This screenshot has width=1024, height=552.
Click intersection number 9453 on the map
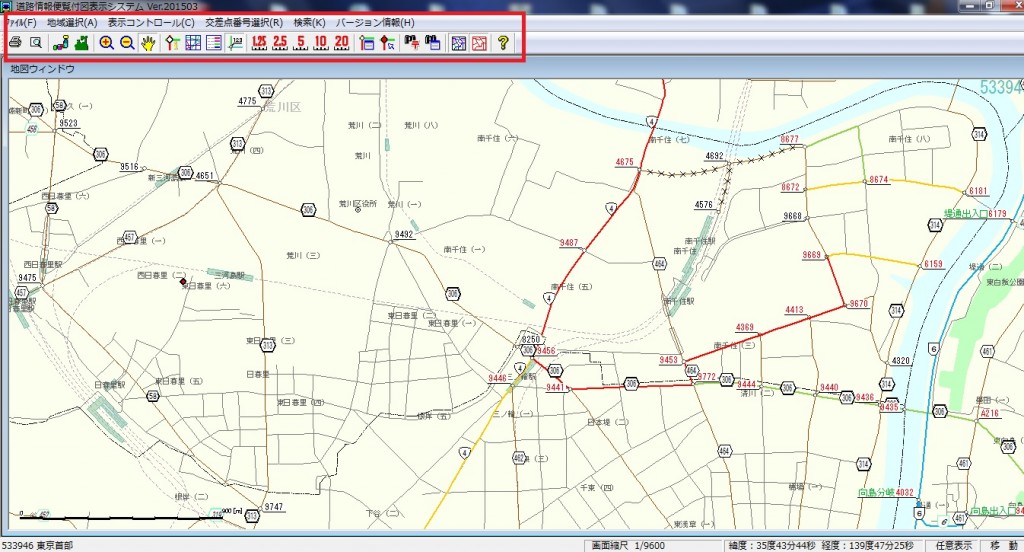click(x=668, y=360)
